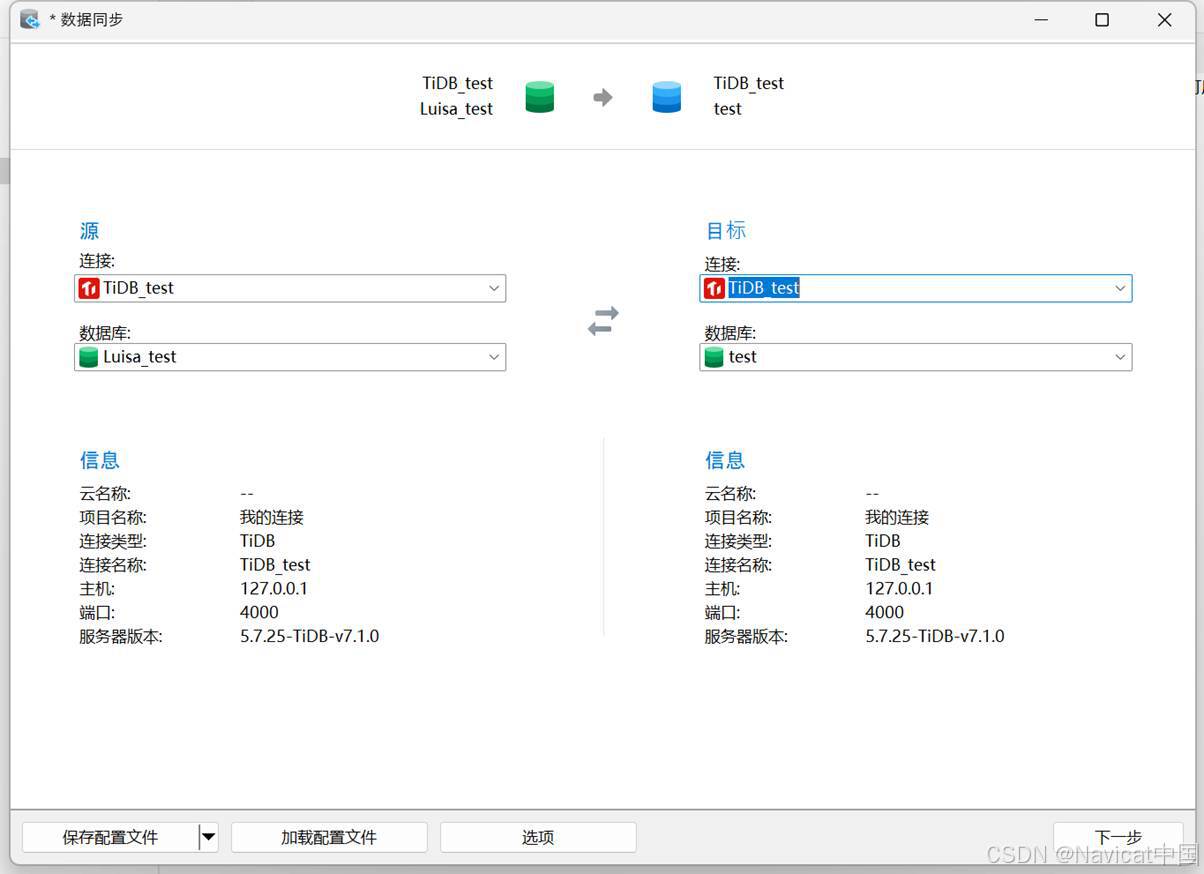
Task: Click target port value 4000
Action: tap(885, 612)
